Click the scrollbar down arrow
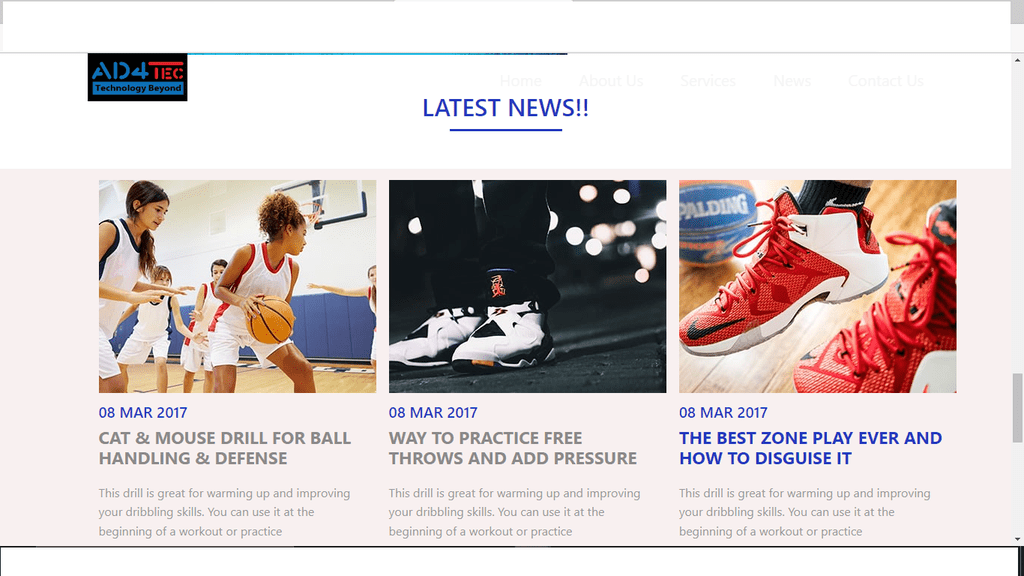The width and height of the screenshot is (1024, 576). click(x=1017, y=539)
